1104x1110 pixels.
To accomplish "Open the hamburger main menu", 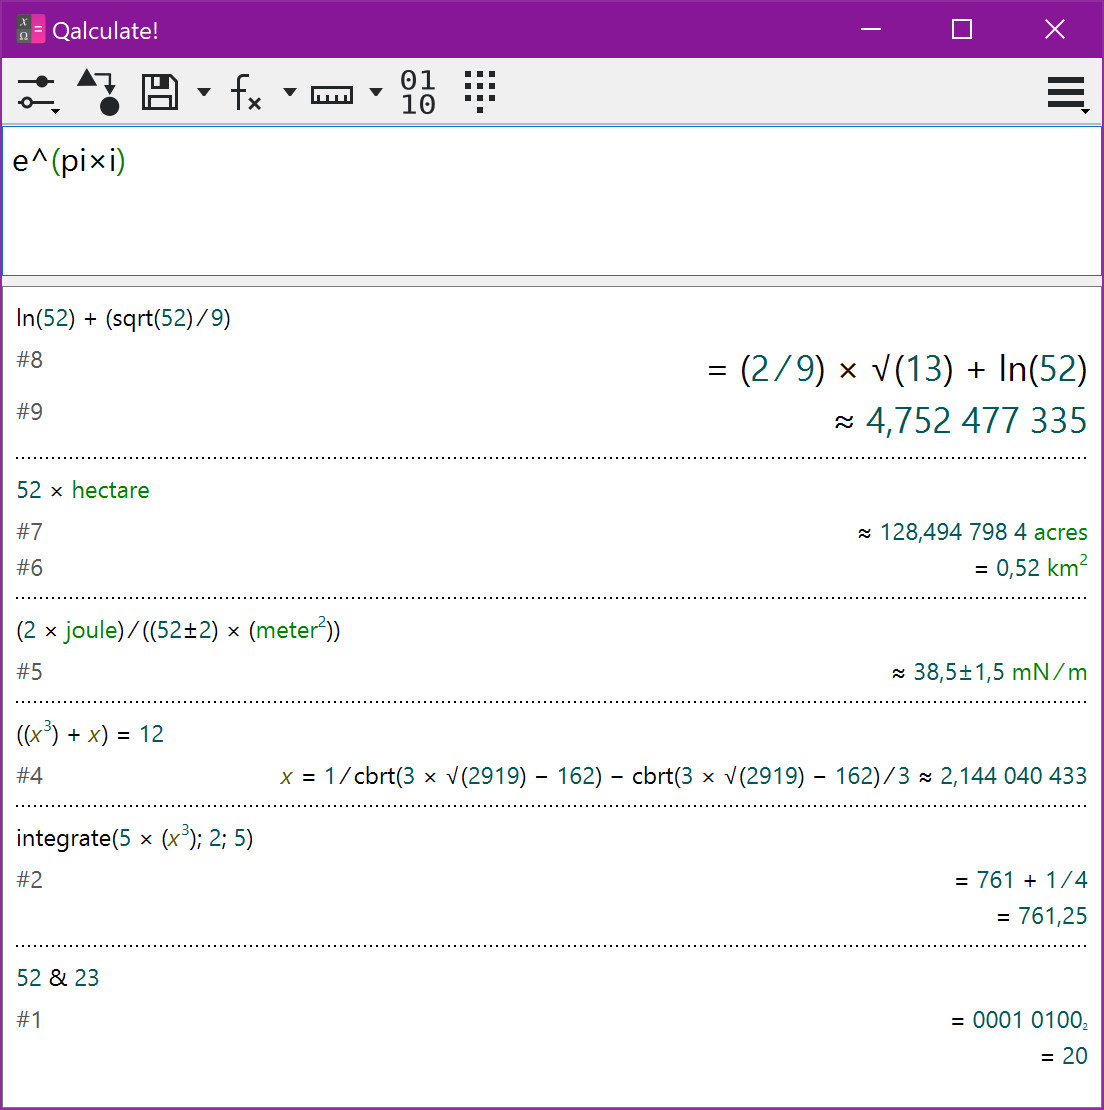I will coord(1067,93).
